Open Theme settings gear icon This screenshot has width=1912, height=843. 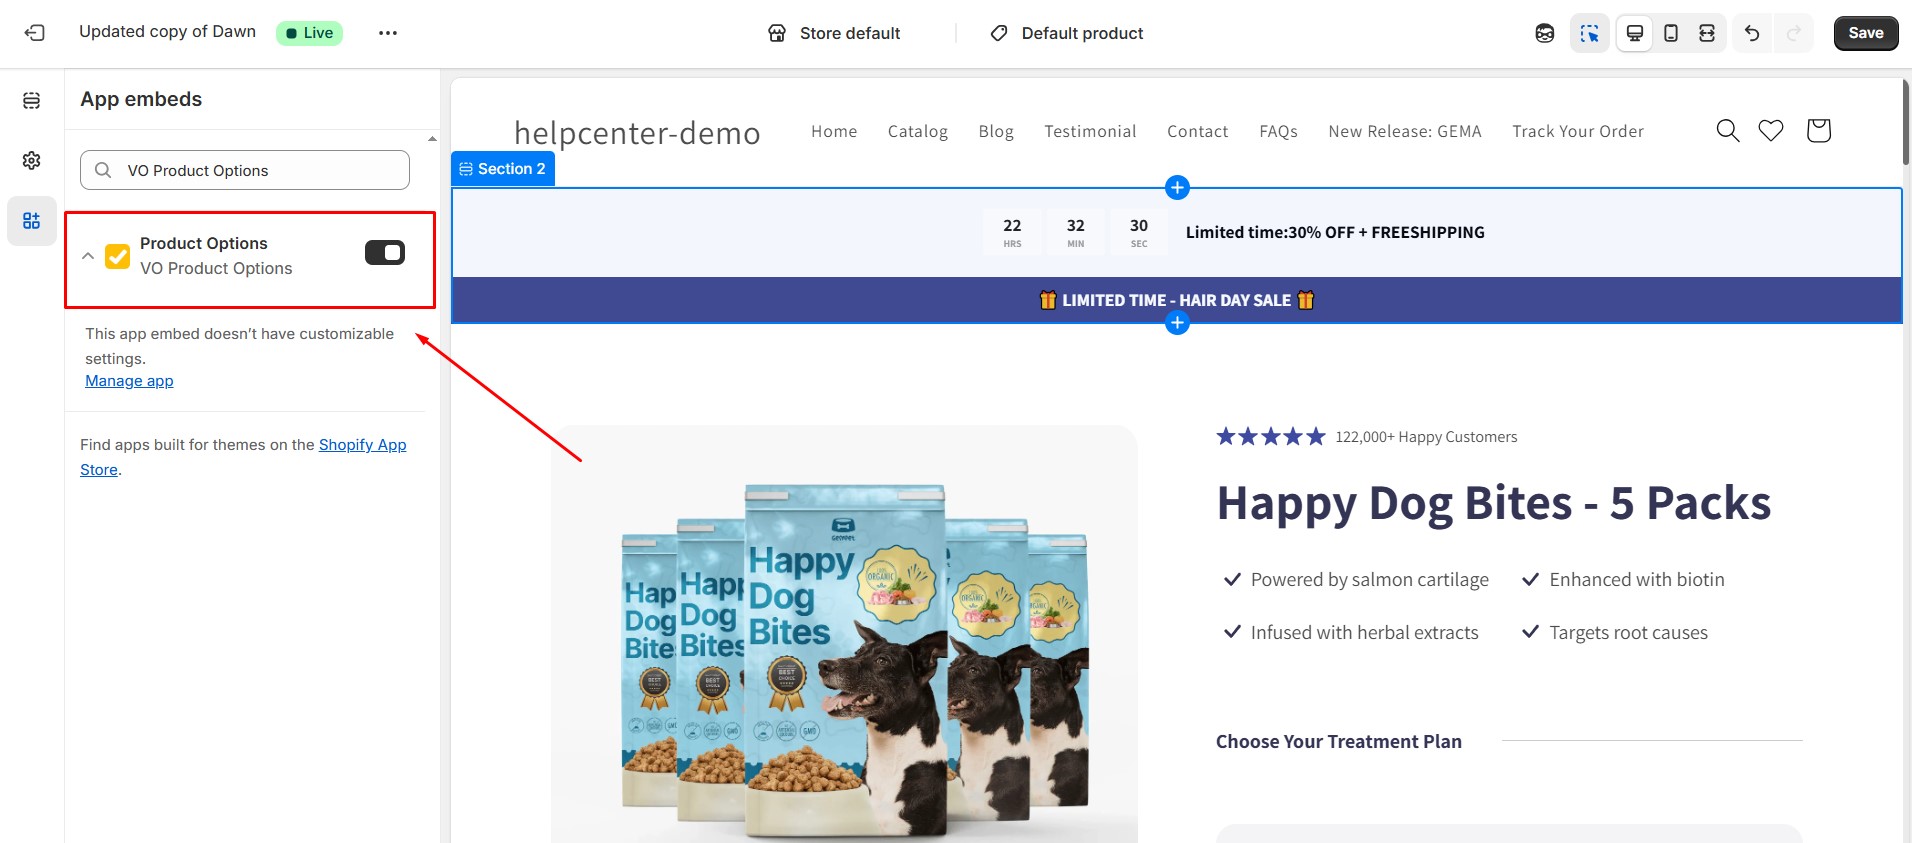pyautogui.click(x=32, y=160)
